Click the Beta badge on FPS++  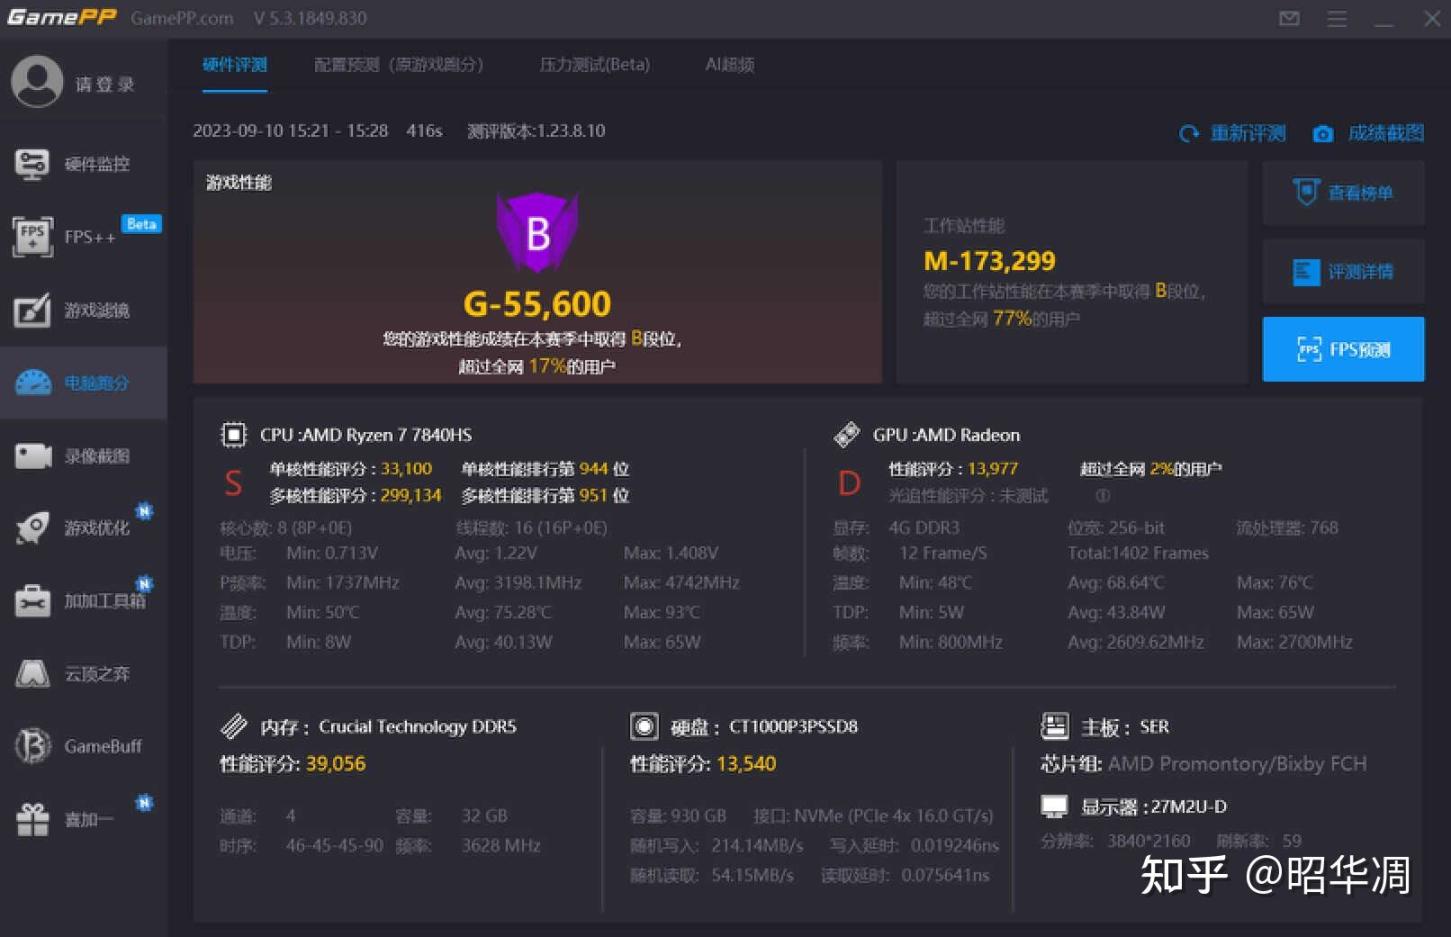point(141,224)
